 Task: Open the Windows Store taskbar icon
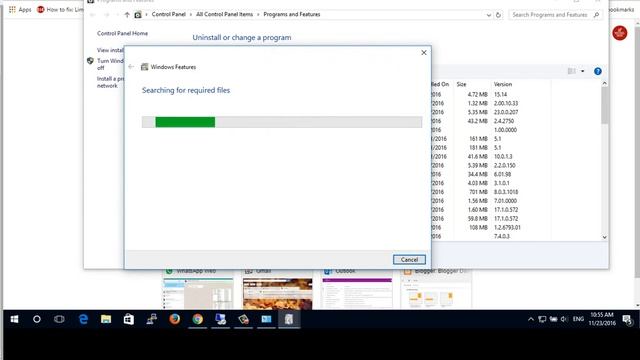click(x=129, y=319)
